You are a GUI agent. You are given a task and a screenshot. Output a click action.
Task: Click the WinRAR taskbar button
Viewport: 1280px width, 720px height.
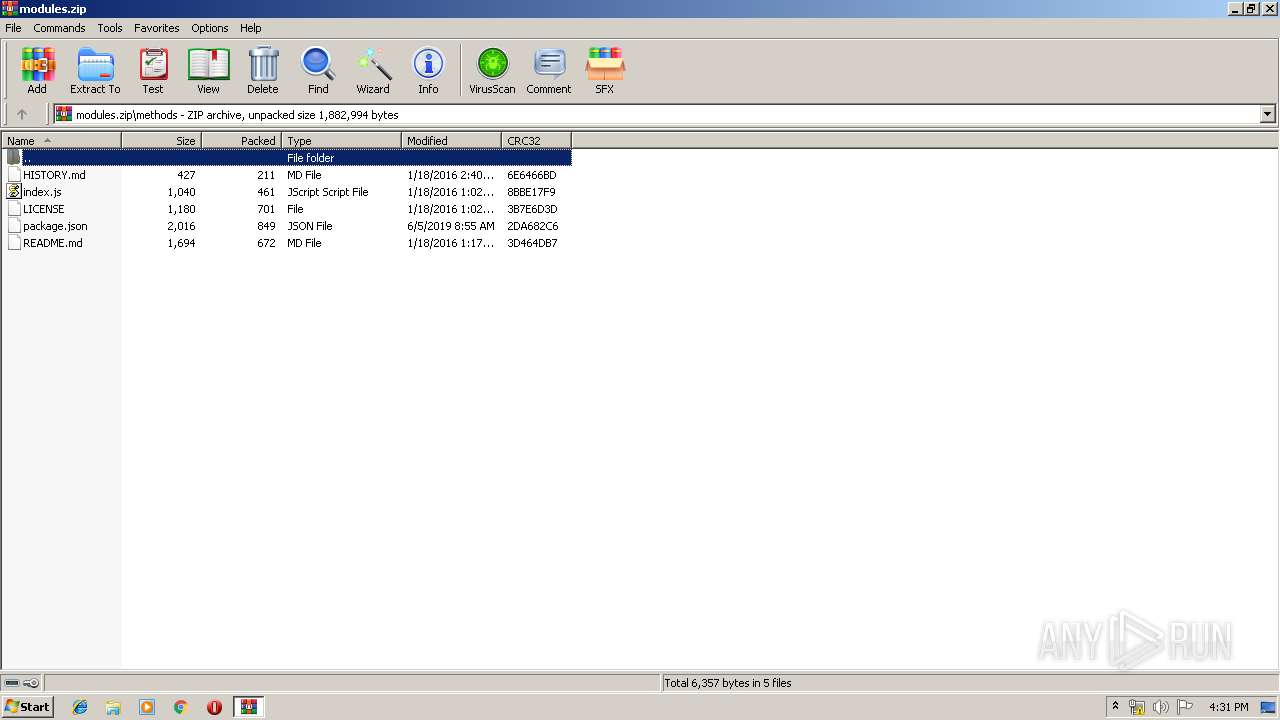[248, 707]
